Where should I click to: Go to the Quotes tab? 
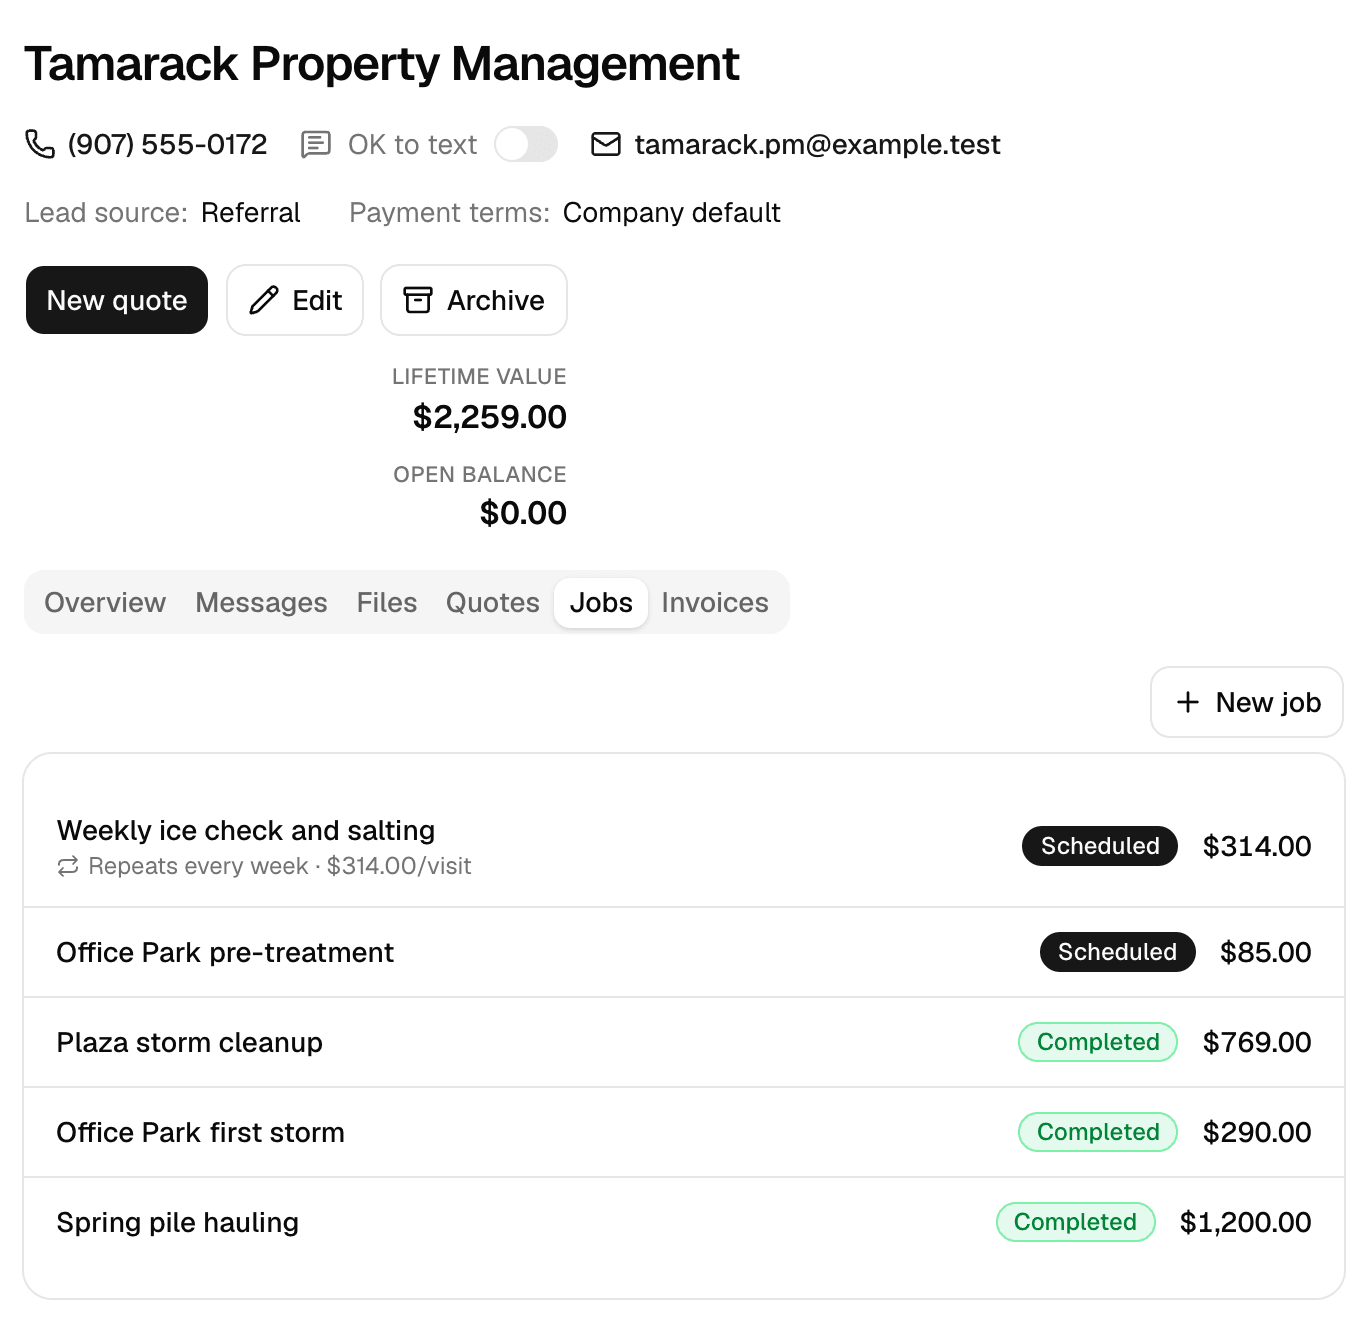tap(493, 602)
